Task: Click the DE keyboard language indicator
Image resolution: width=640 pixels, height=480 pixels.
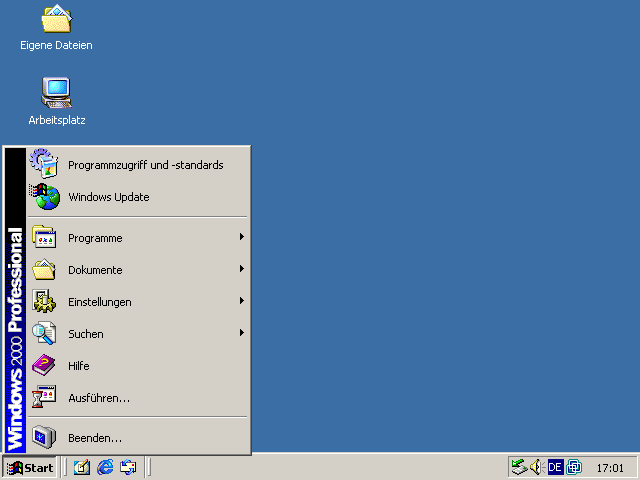Action: tap(556, 467)
